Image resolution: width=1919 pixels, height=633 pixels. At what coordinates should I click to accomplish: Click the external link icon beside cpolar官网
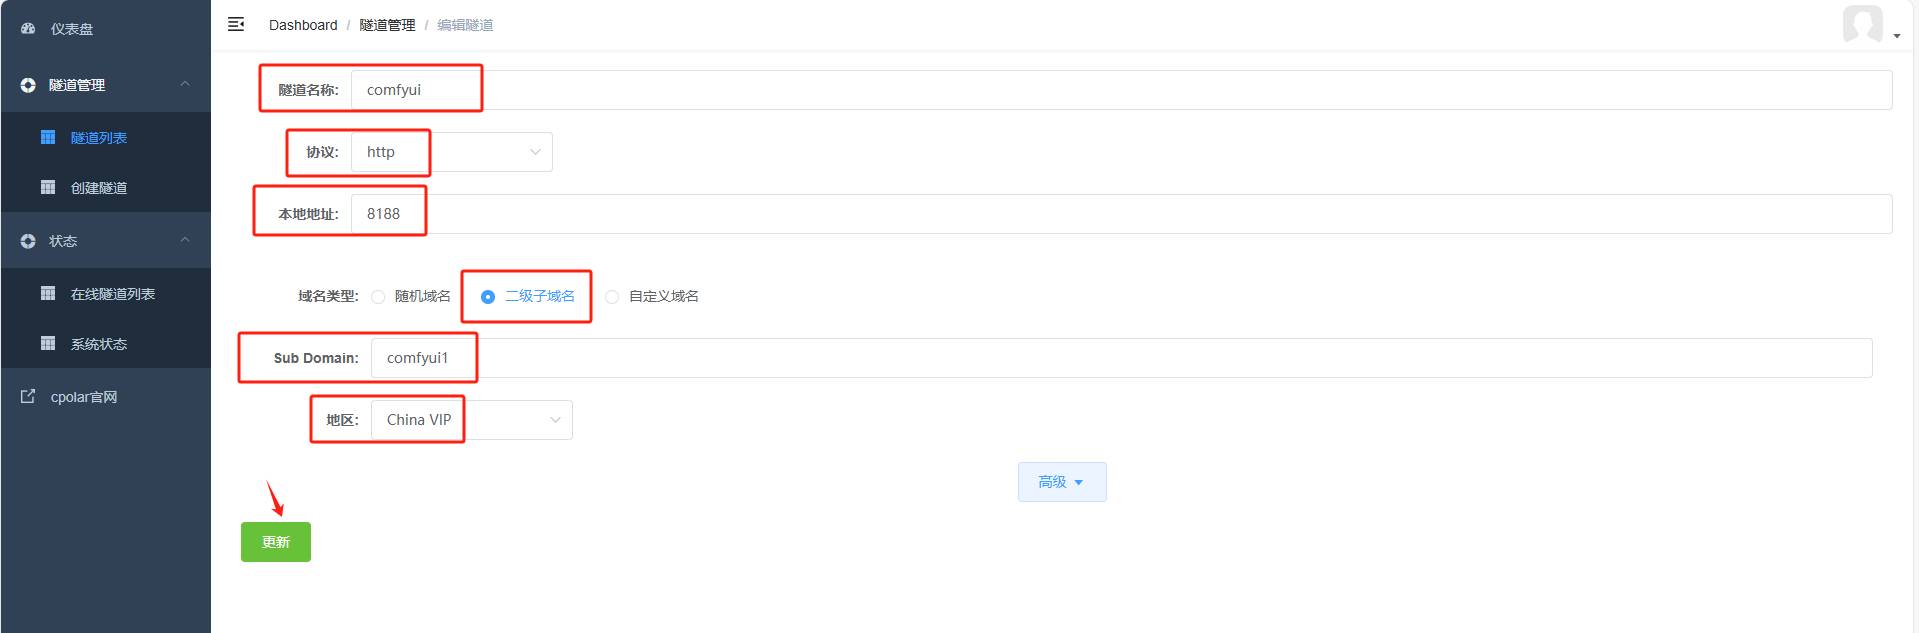(x=28, y=396)
